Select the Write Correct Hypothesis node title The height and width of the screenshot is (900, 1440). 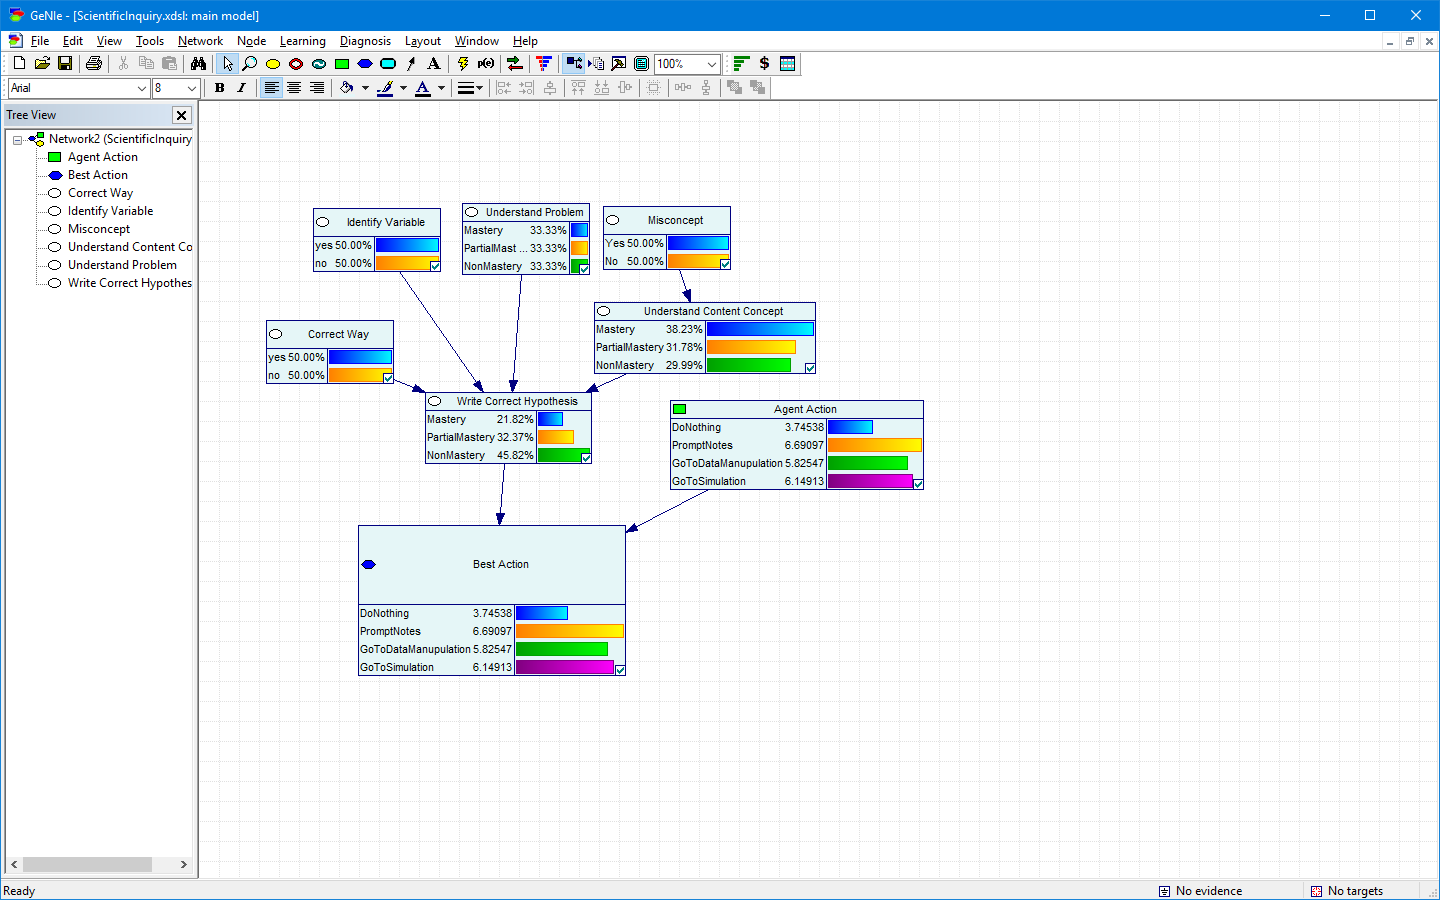pyautogui.click(x=517, y=401)
